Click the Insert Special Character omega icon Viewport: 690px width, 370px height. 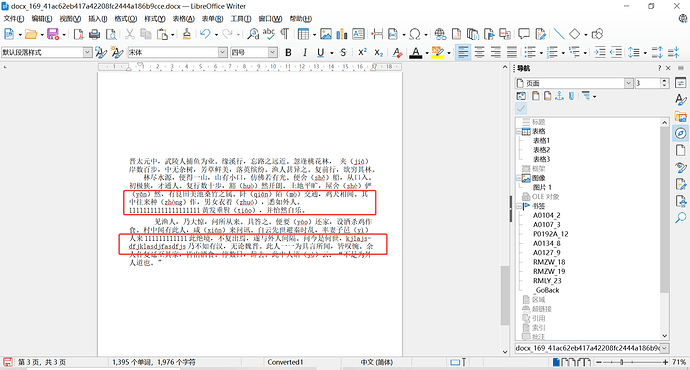[415, 34]
